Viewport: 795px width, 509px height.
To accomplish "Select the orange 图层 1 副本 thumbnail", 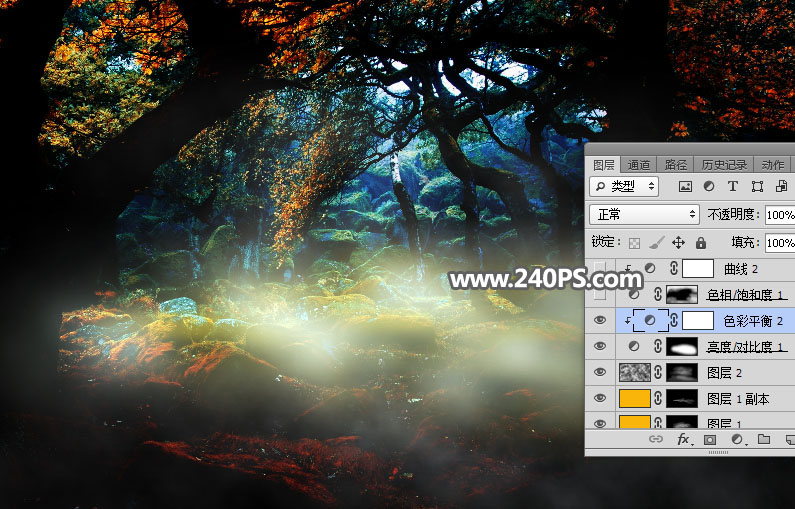I will [x=635, y=398].
